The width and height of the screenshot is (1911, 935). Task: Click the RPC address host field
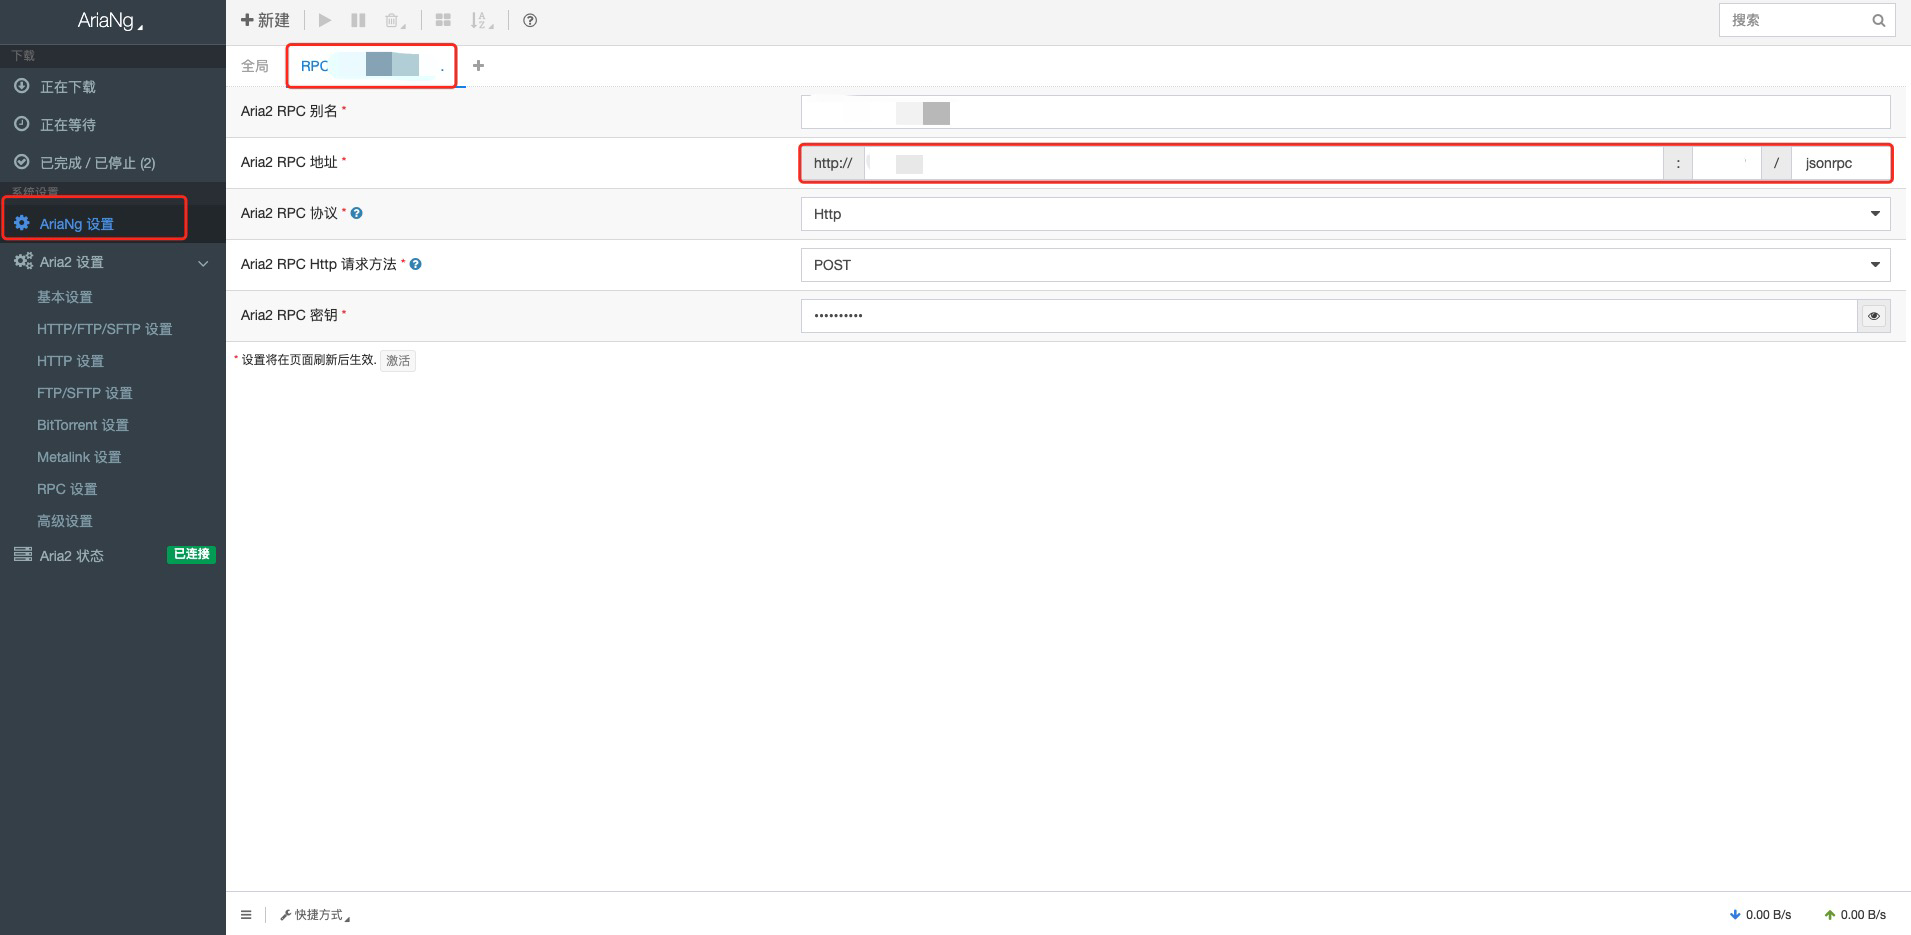(1264, 163)
